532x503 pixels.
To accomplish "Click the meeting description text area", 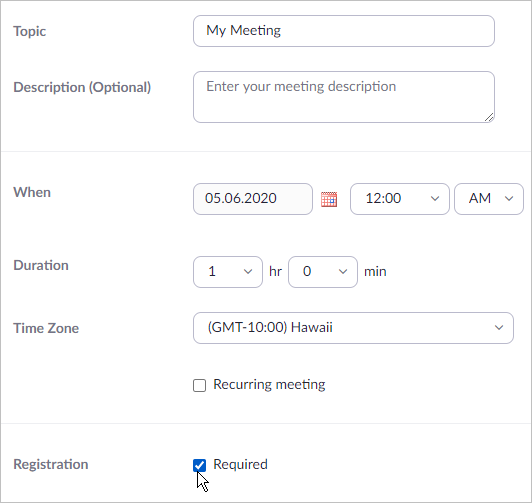I will (344, 97).
